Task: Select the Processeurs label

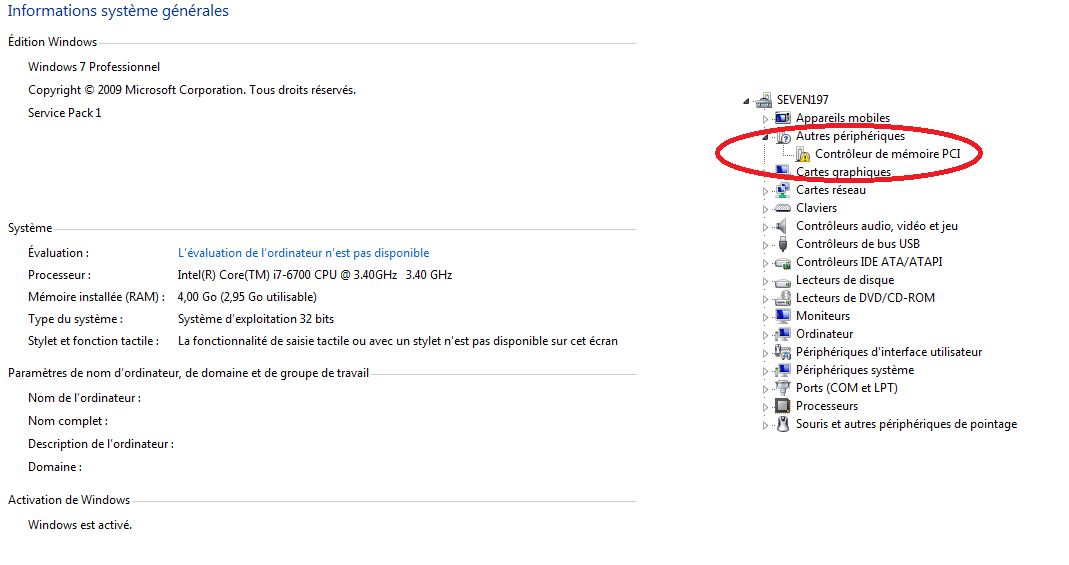Action: [827, 406]
